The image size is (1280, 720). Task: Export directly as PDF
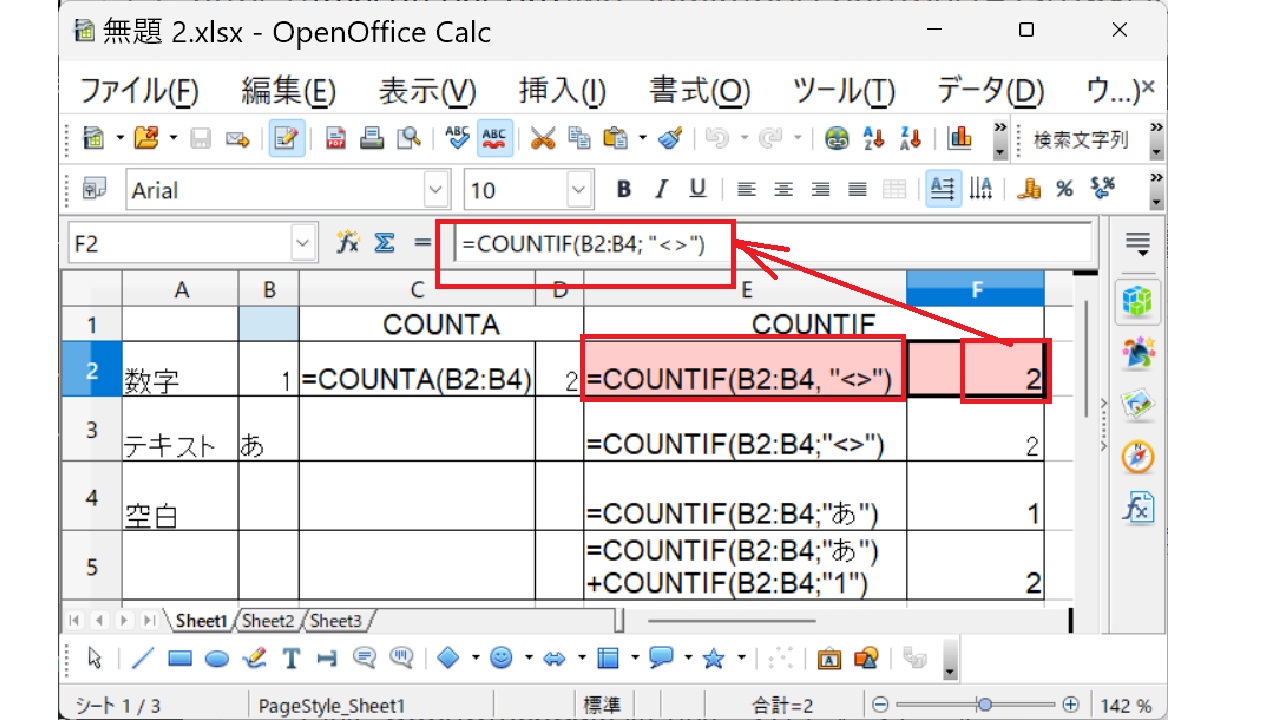tap(337, 138)
